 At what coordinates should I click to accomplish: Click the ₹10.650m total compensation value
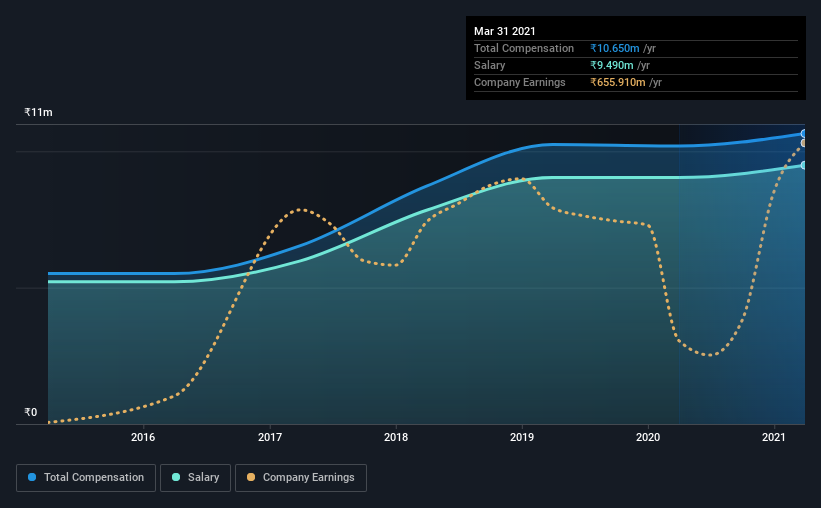[x=615, y=48]
